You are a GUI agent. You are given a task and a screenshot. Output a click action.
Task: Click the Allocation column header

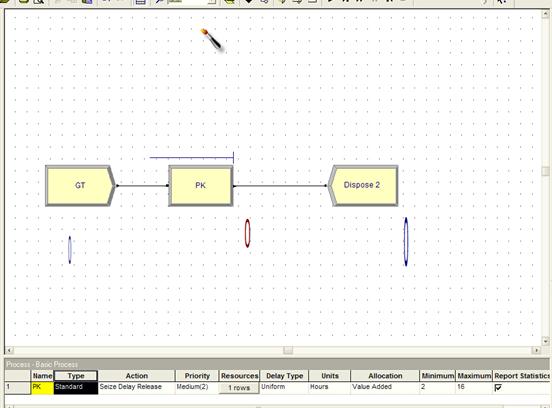pos(385,376)
